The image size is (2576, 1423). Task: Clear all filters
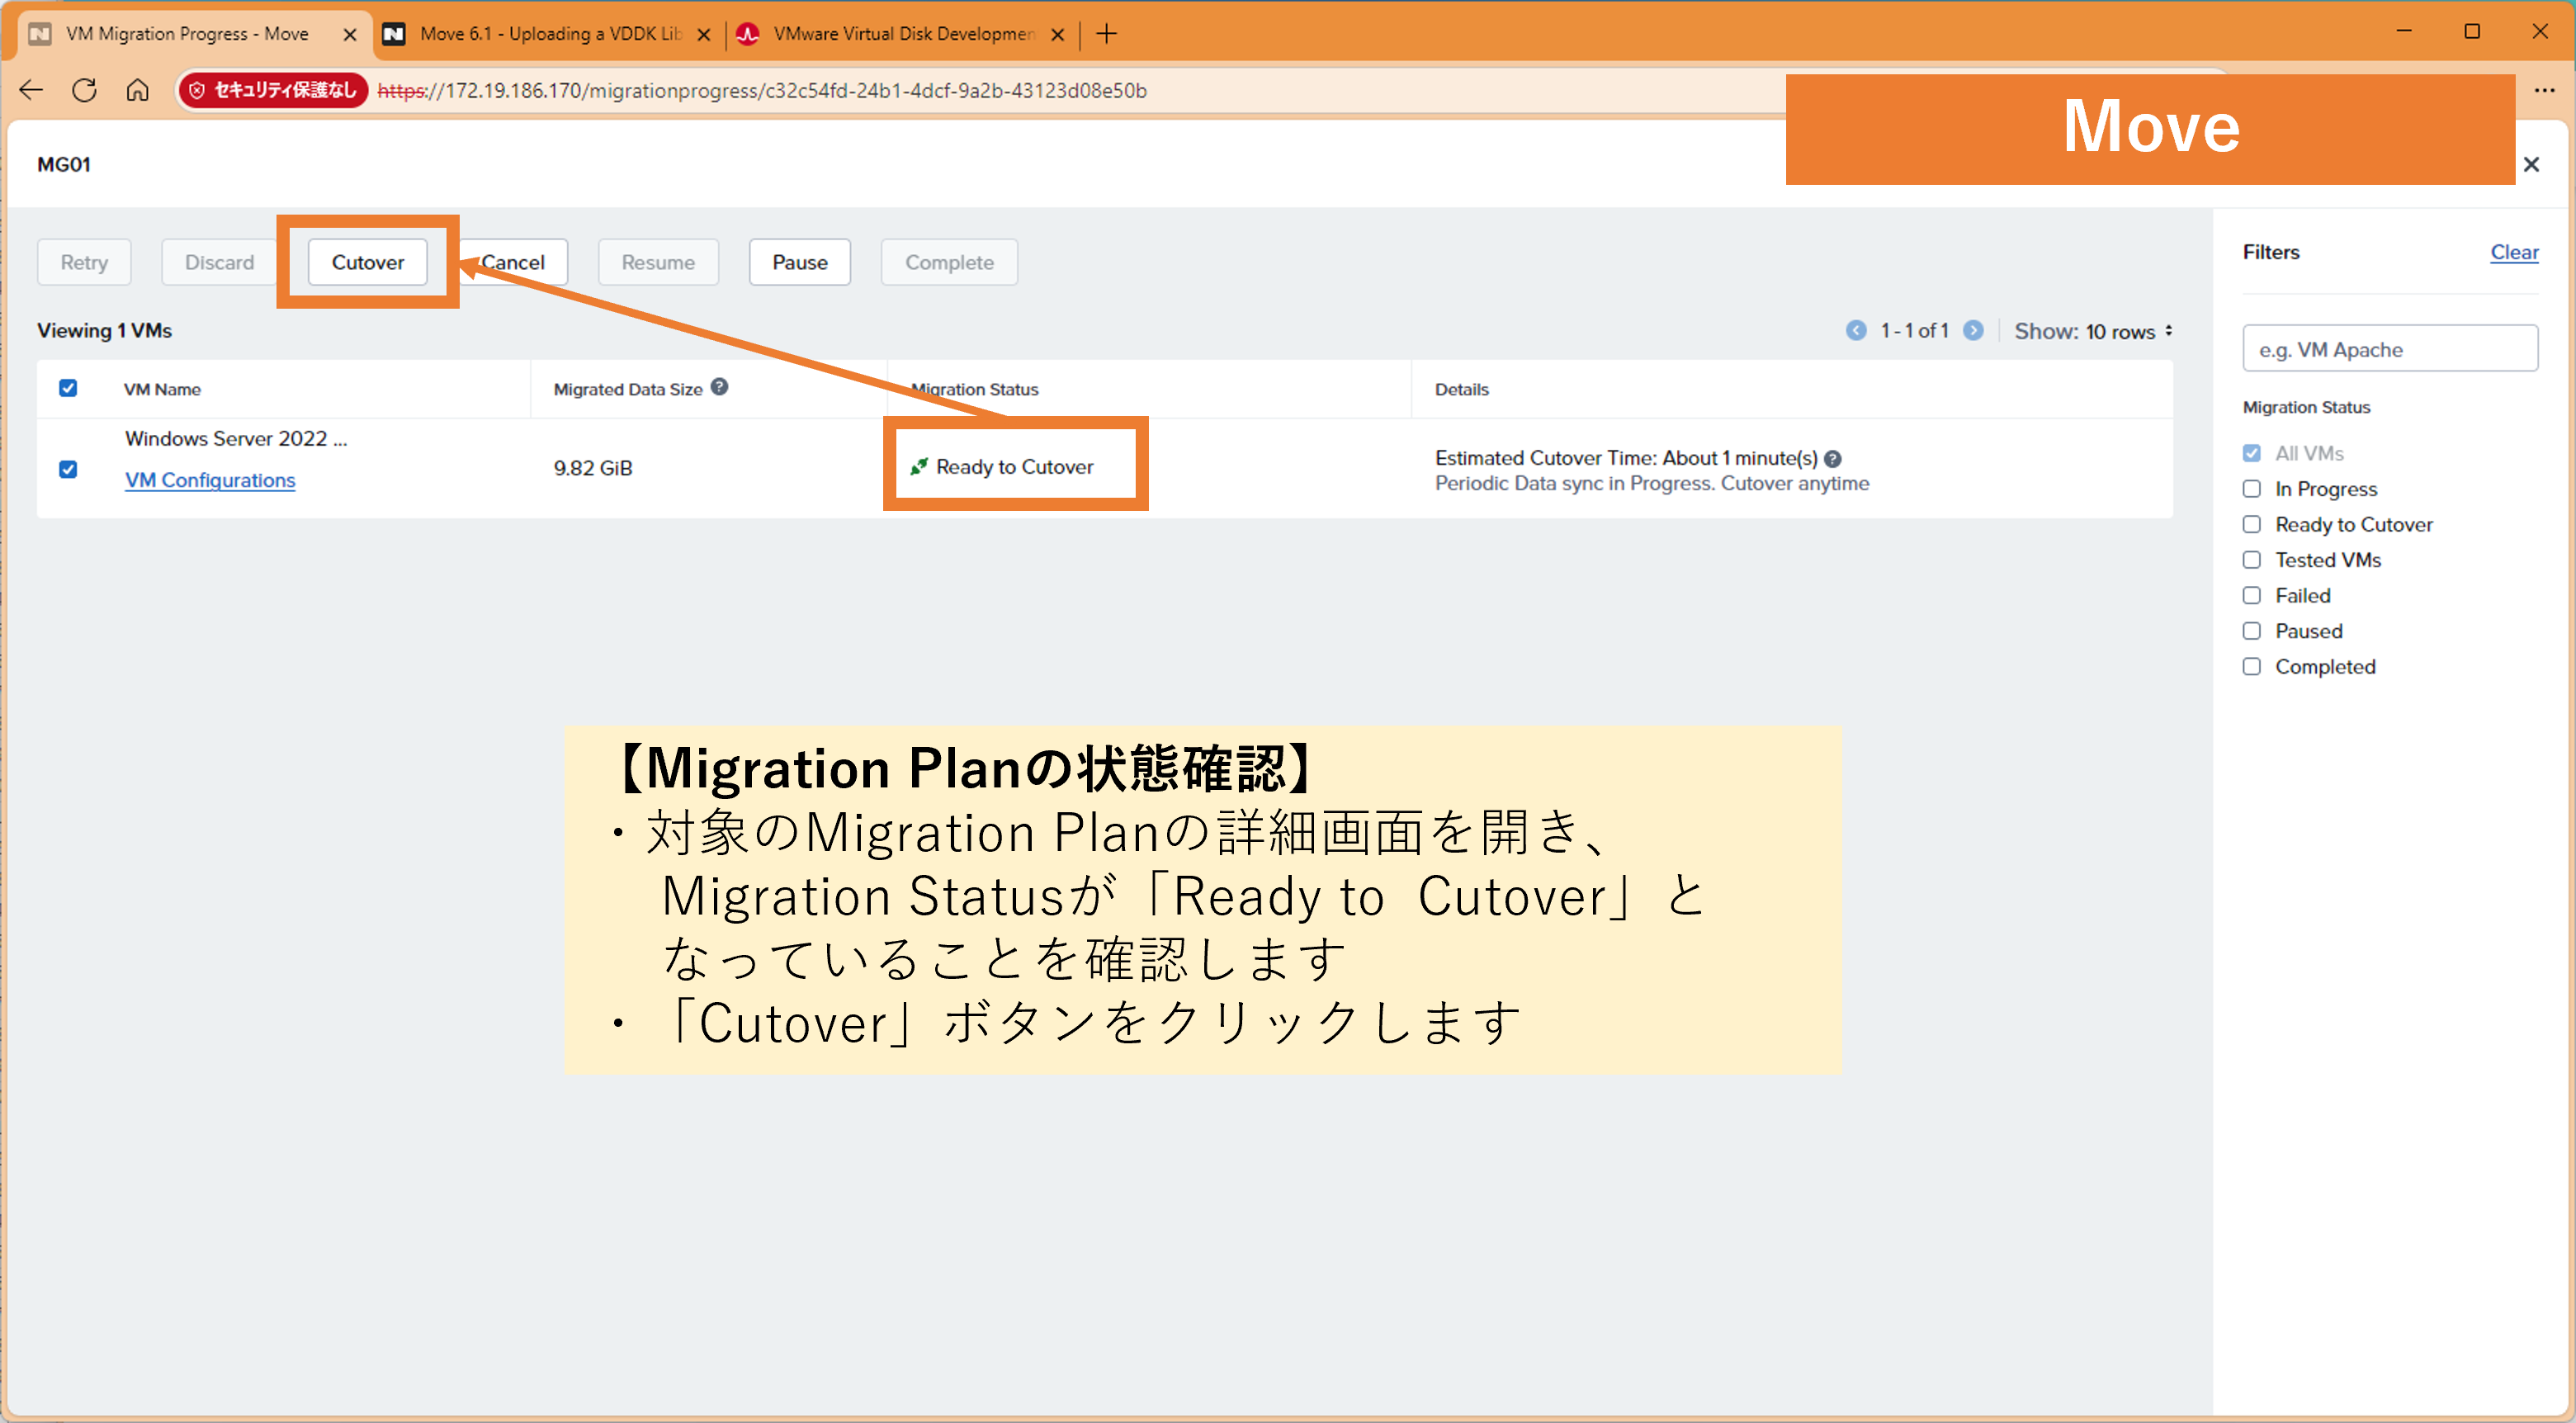coord(2514,252)
